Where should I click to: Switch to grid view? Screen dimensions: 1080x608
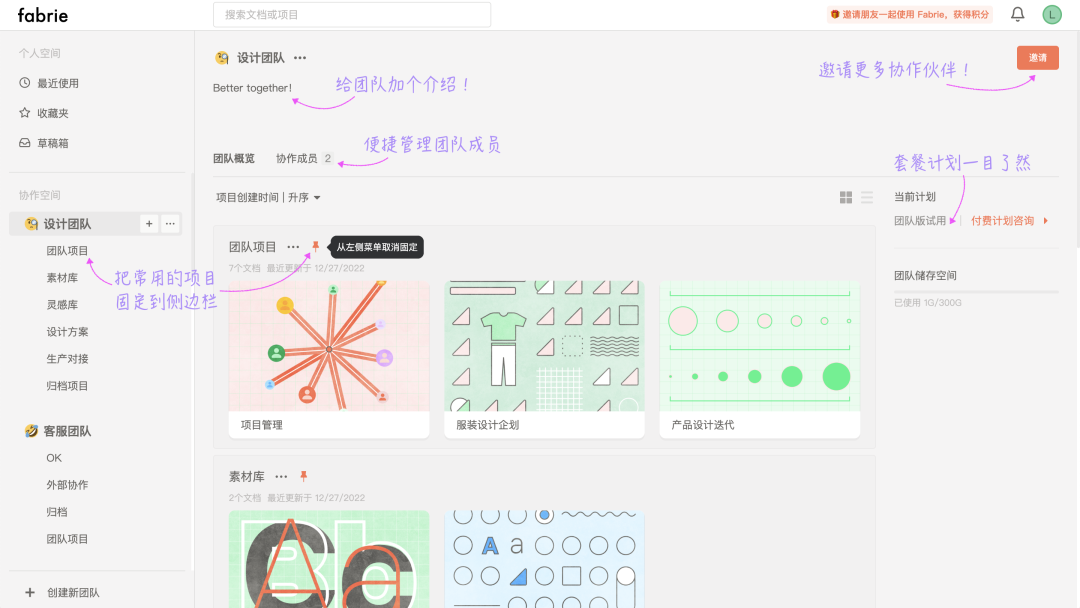(846, 198)
